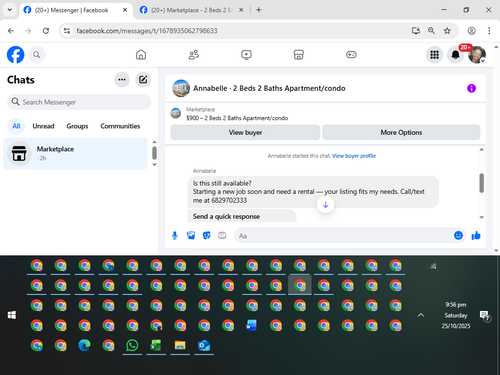Viewport: 500px width, 375px height.
Task: Go back in browser history
Action: [11, 31]
